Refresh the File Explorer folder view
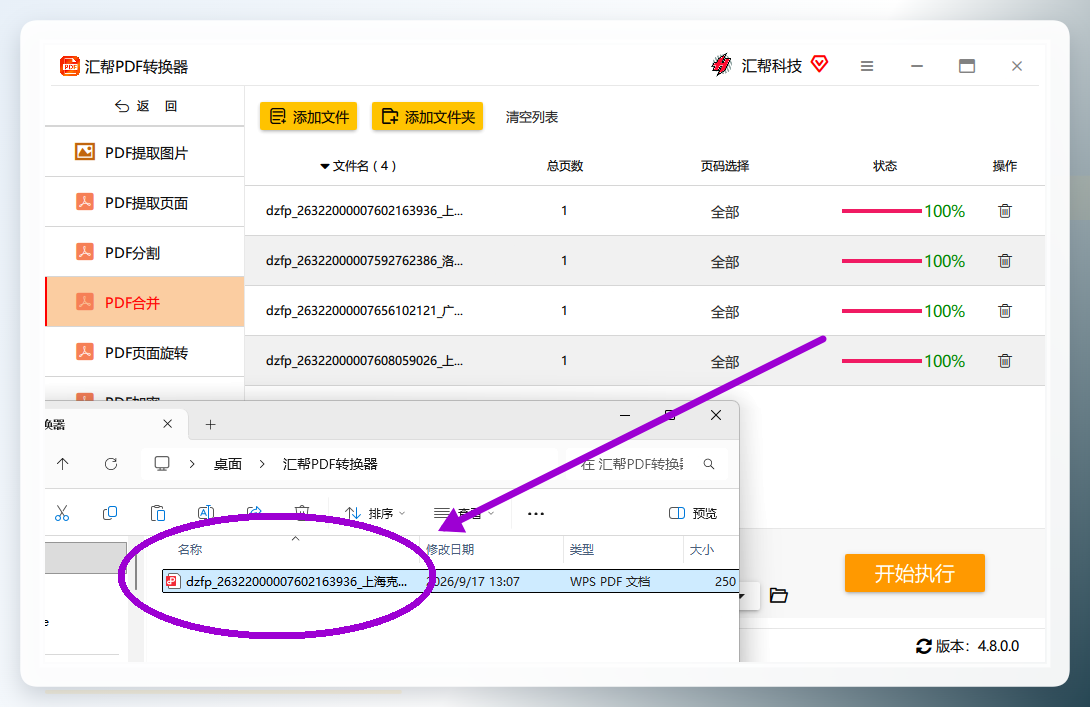The width and height of the screenshot is (1090, 707). pyautogui.click(x=111, y=464)
